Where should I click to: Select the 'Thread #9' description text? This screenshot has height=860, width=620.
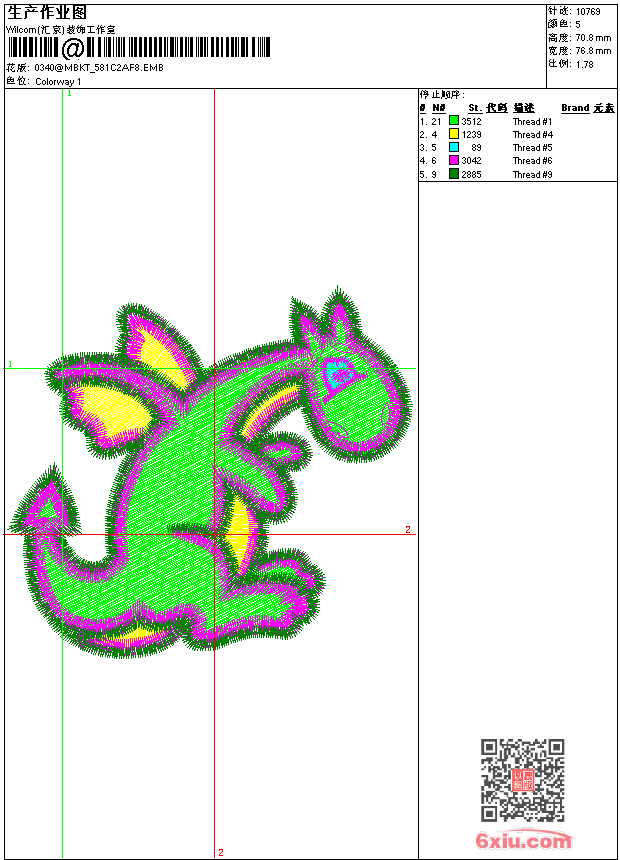click(x=532, y=174)
